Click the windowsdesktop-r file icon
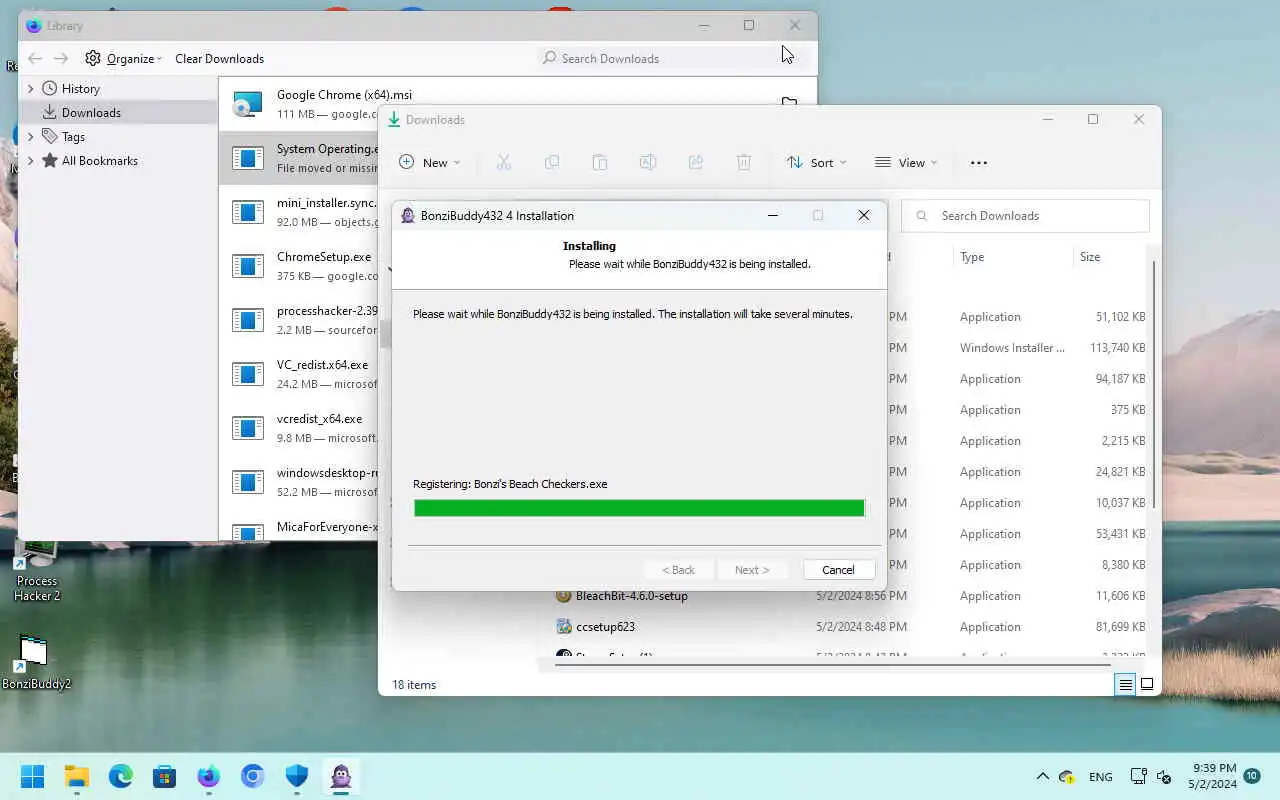Image resolution: width=1280 pixels, height=800 pixels. [248, 482]
